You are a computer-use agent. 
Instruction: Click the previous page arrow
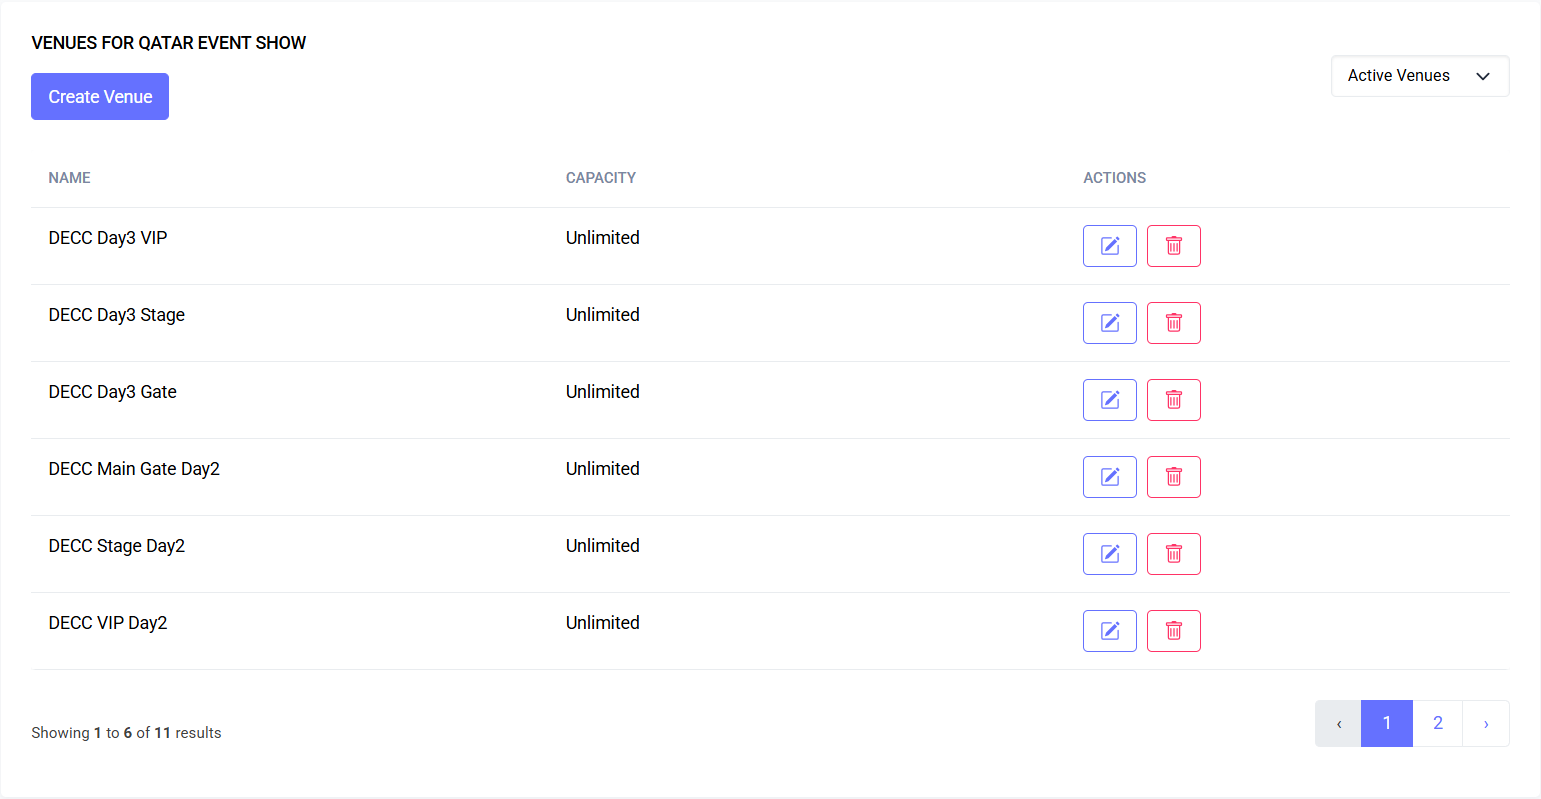coord(1338,723)
